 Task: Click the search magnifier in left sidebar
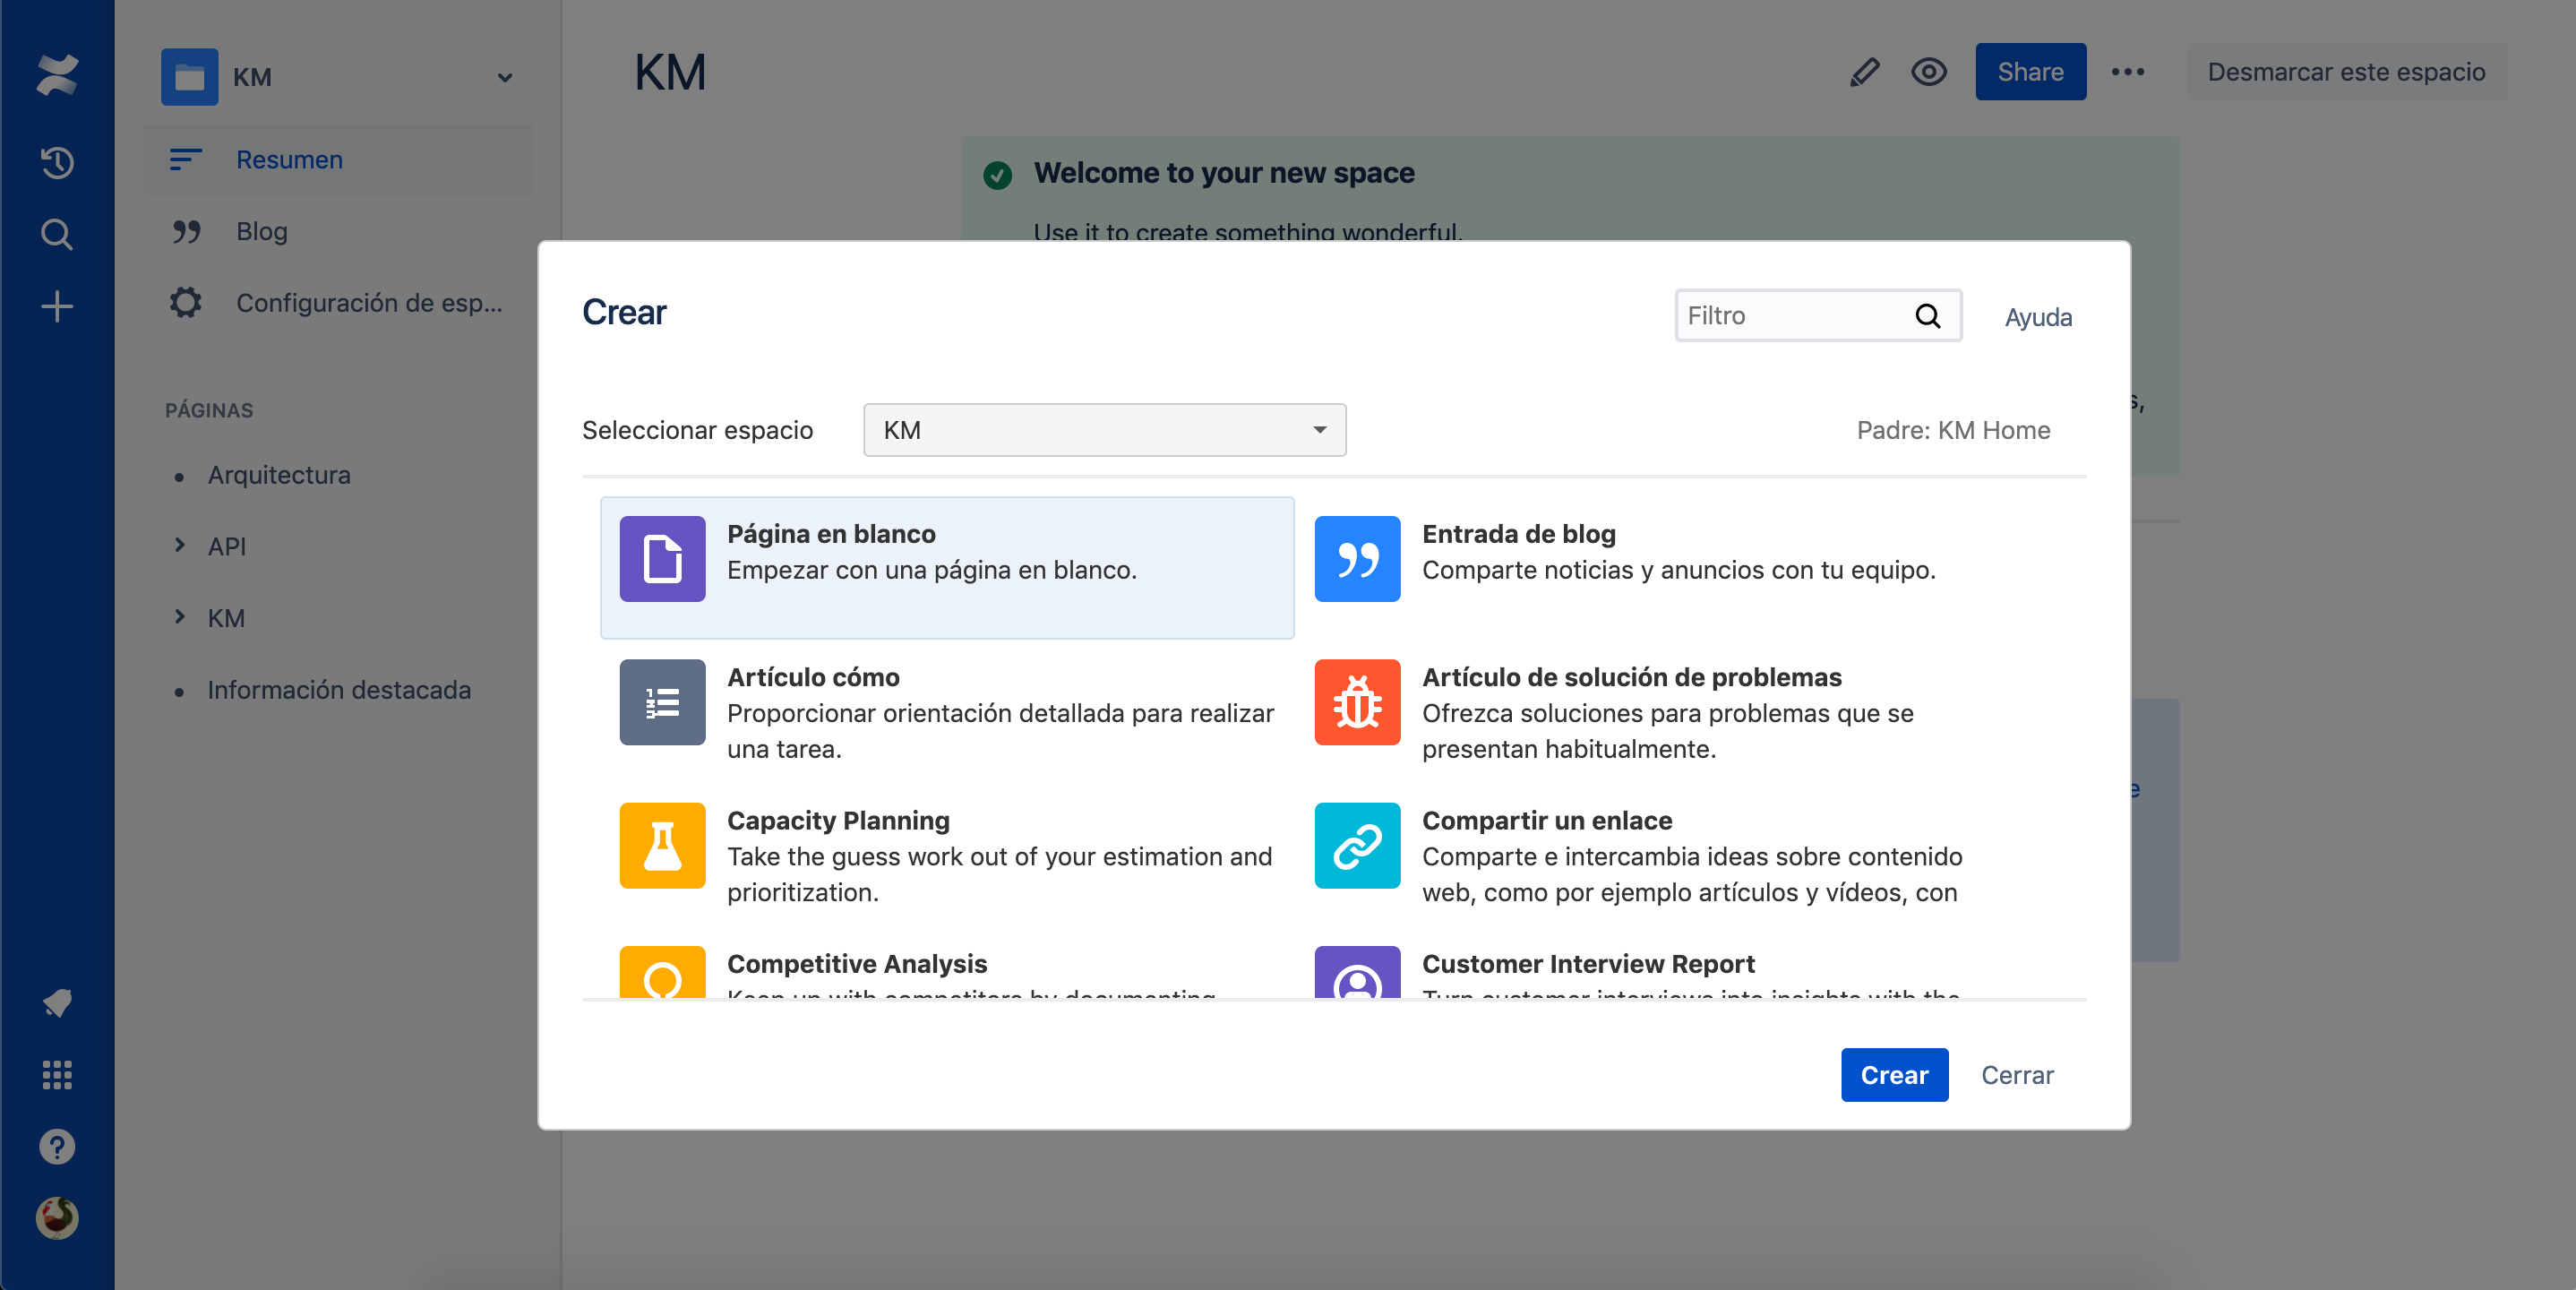[57, 234]
